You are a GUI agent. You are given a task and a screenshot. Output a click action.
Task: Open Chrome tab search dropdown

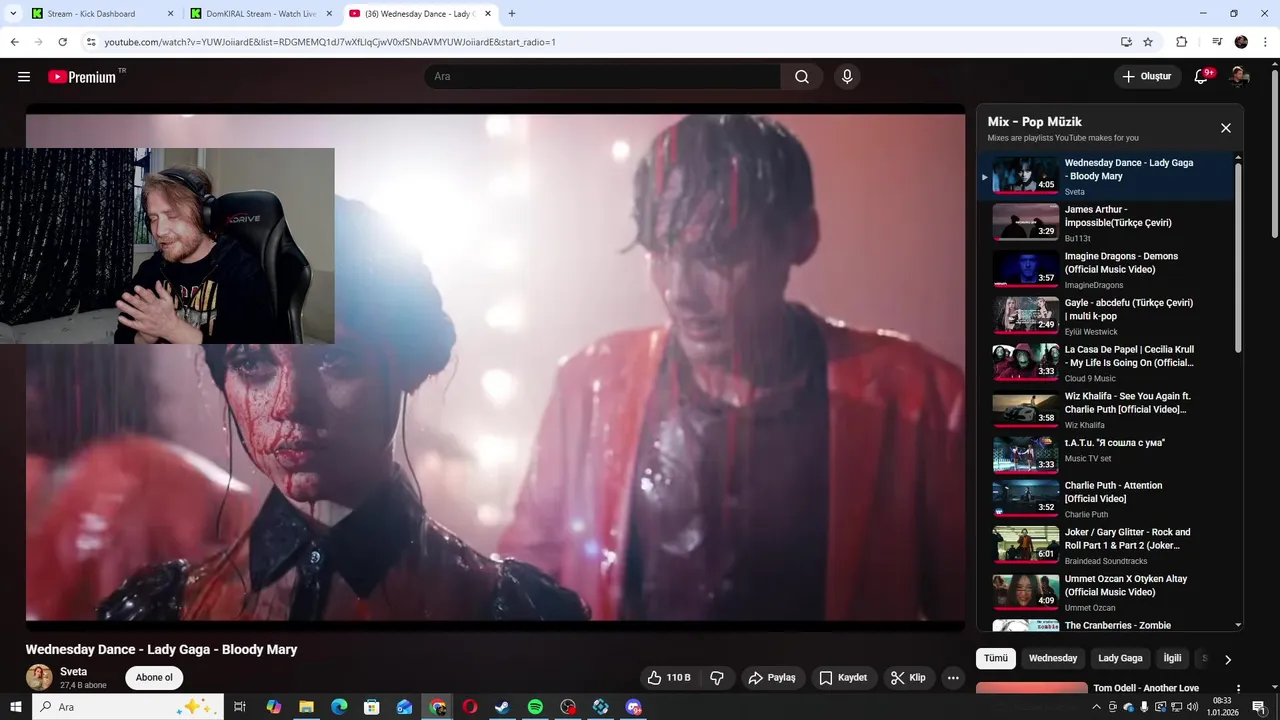pos(13,14)
